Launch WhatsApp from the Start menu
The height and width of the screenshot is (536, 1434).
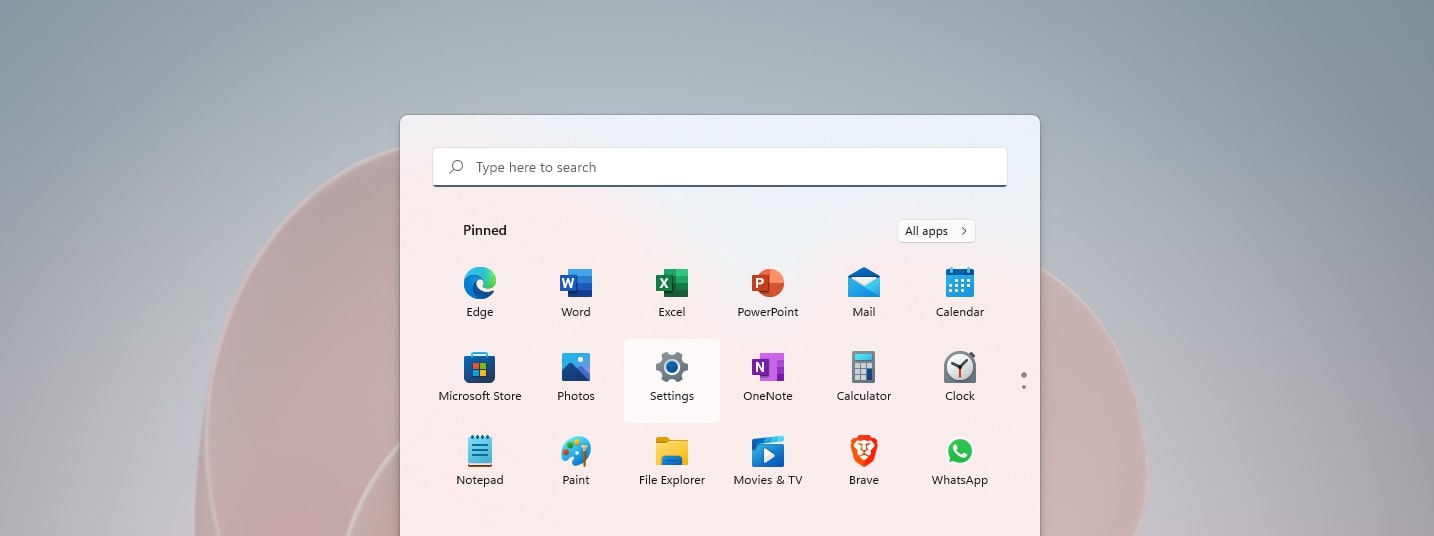point(960,452)
